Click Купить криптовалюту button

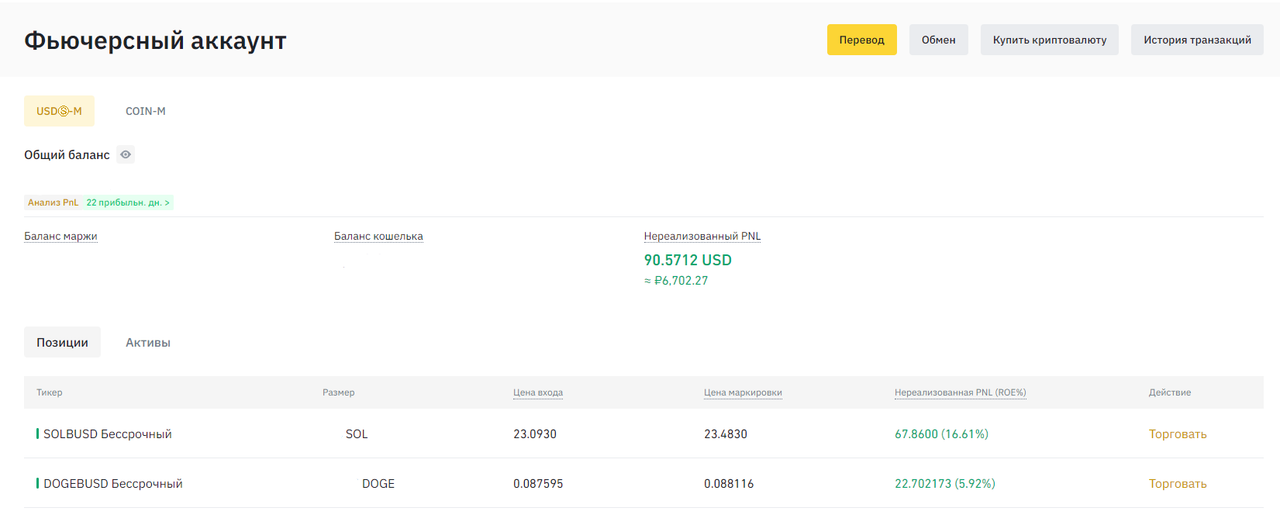click(x=1049, y=40)
